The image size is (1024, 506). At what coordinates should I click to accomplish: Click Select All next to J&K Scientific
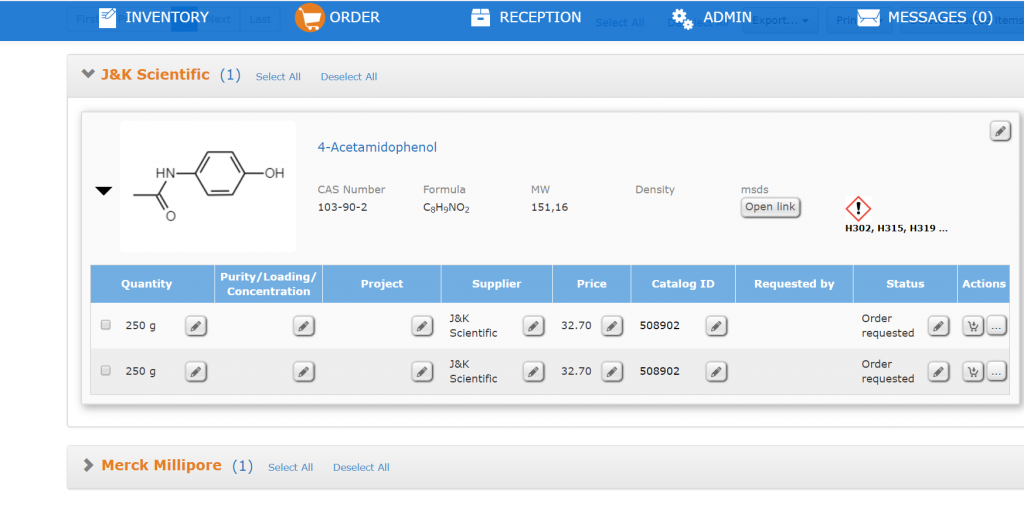click(278, 77)
